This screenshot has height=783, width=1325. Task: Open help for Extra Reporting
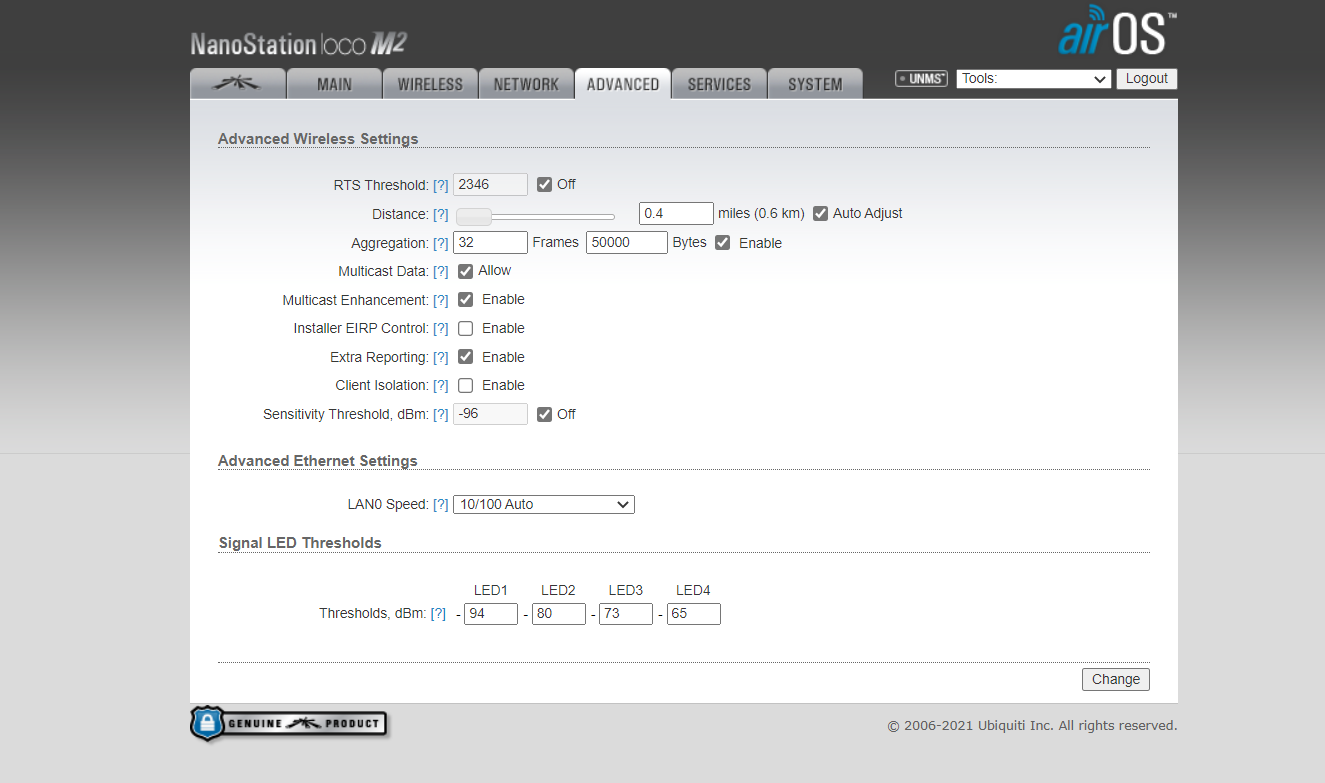(x=441, y=357)
